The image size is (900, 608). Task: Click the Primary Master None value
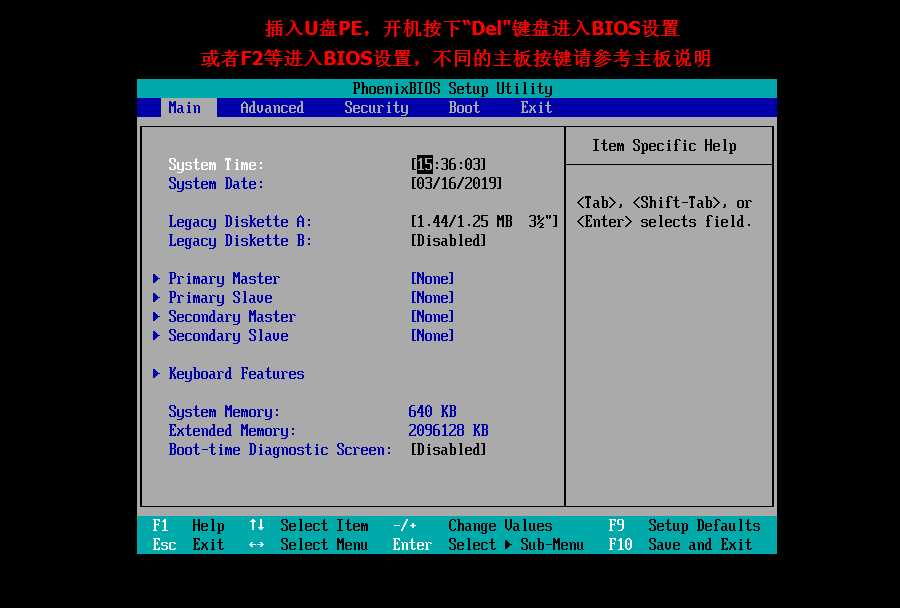[x=432, y=278]
